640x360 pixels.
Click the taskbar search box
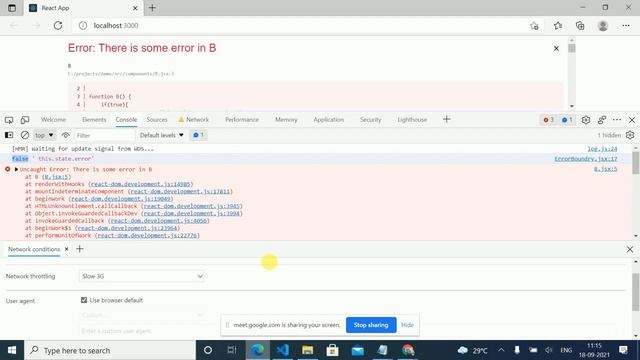pos(110,350)
